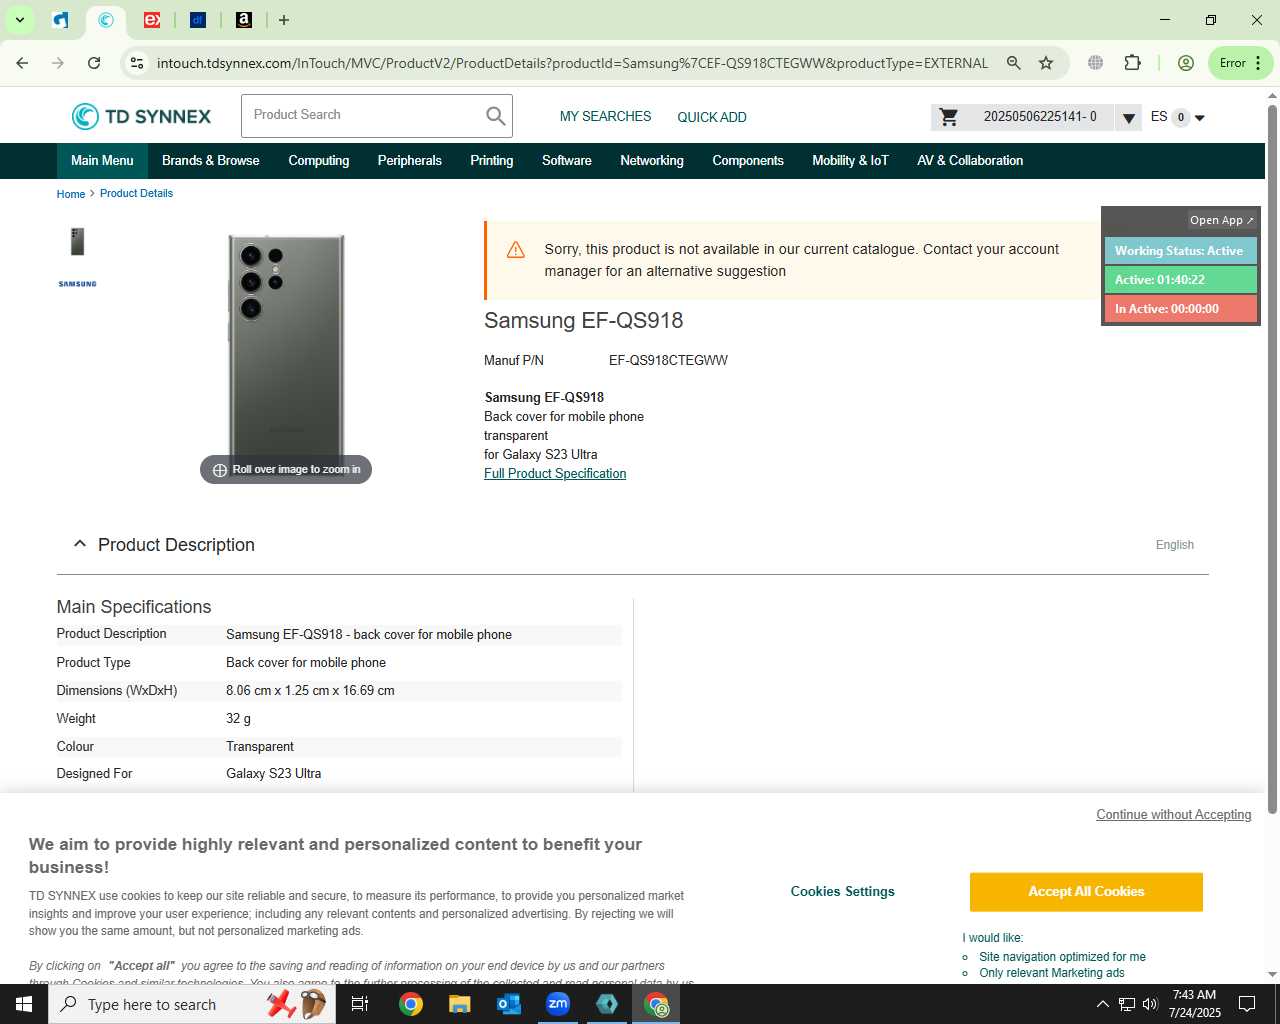This screenshot has height=1024, width=1280.
Task: Open Full Product Specification link
Action: (555, 474)
